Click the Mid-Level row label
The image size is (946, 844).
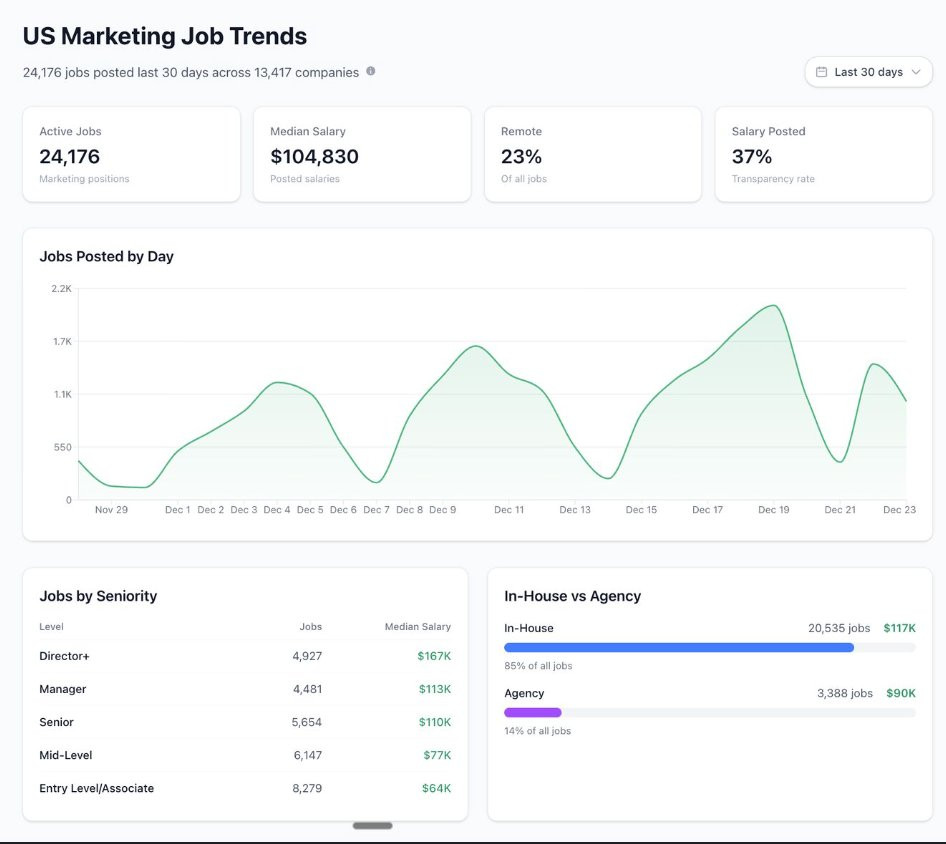point(66,755)
